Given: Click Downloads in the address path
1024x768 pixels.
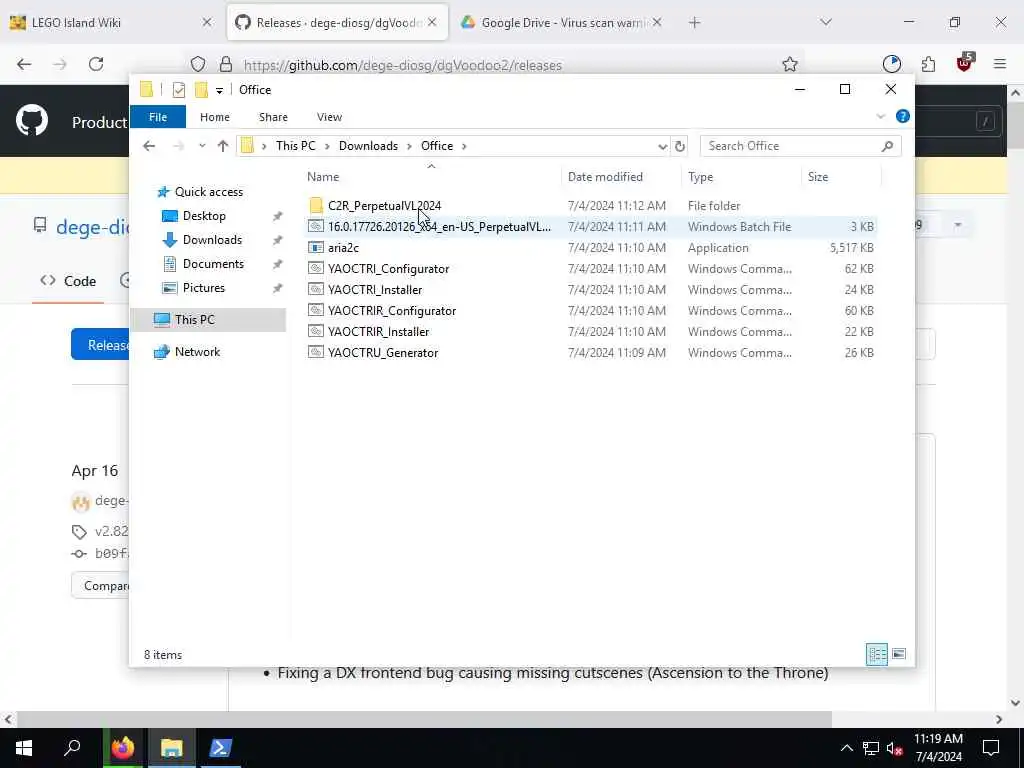Looking at the screenshot, I should click(x=368, y=146).
